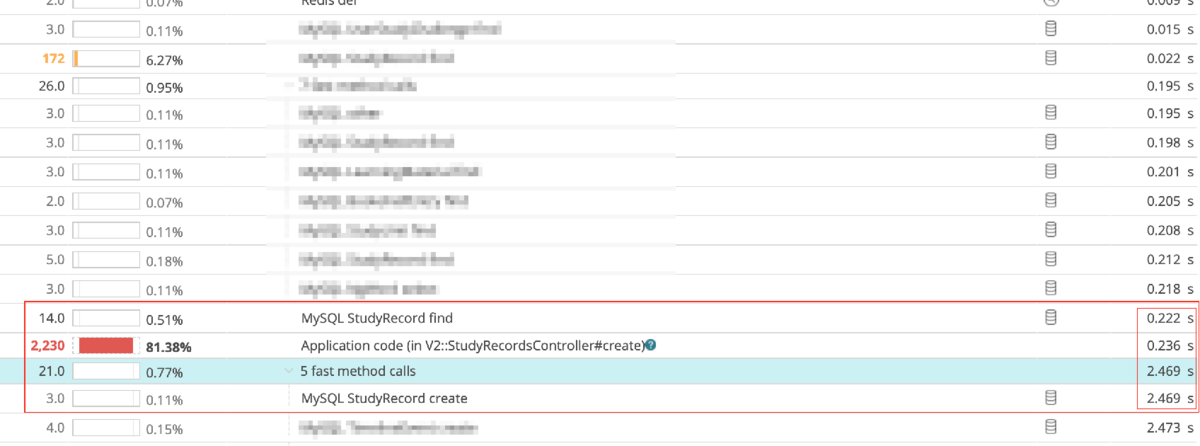
Task: Collapse the 5 fast method calls group
Action: click(289, 372)
